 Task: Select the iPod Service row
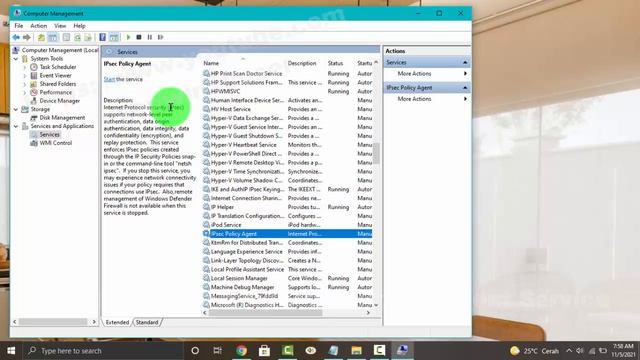tap(287, 225)
